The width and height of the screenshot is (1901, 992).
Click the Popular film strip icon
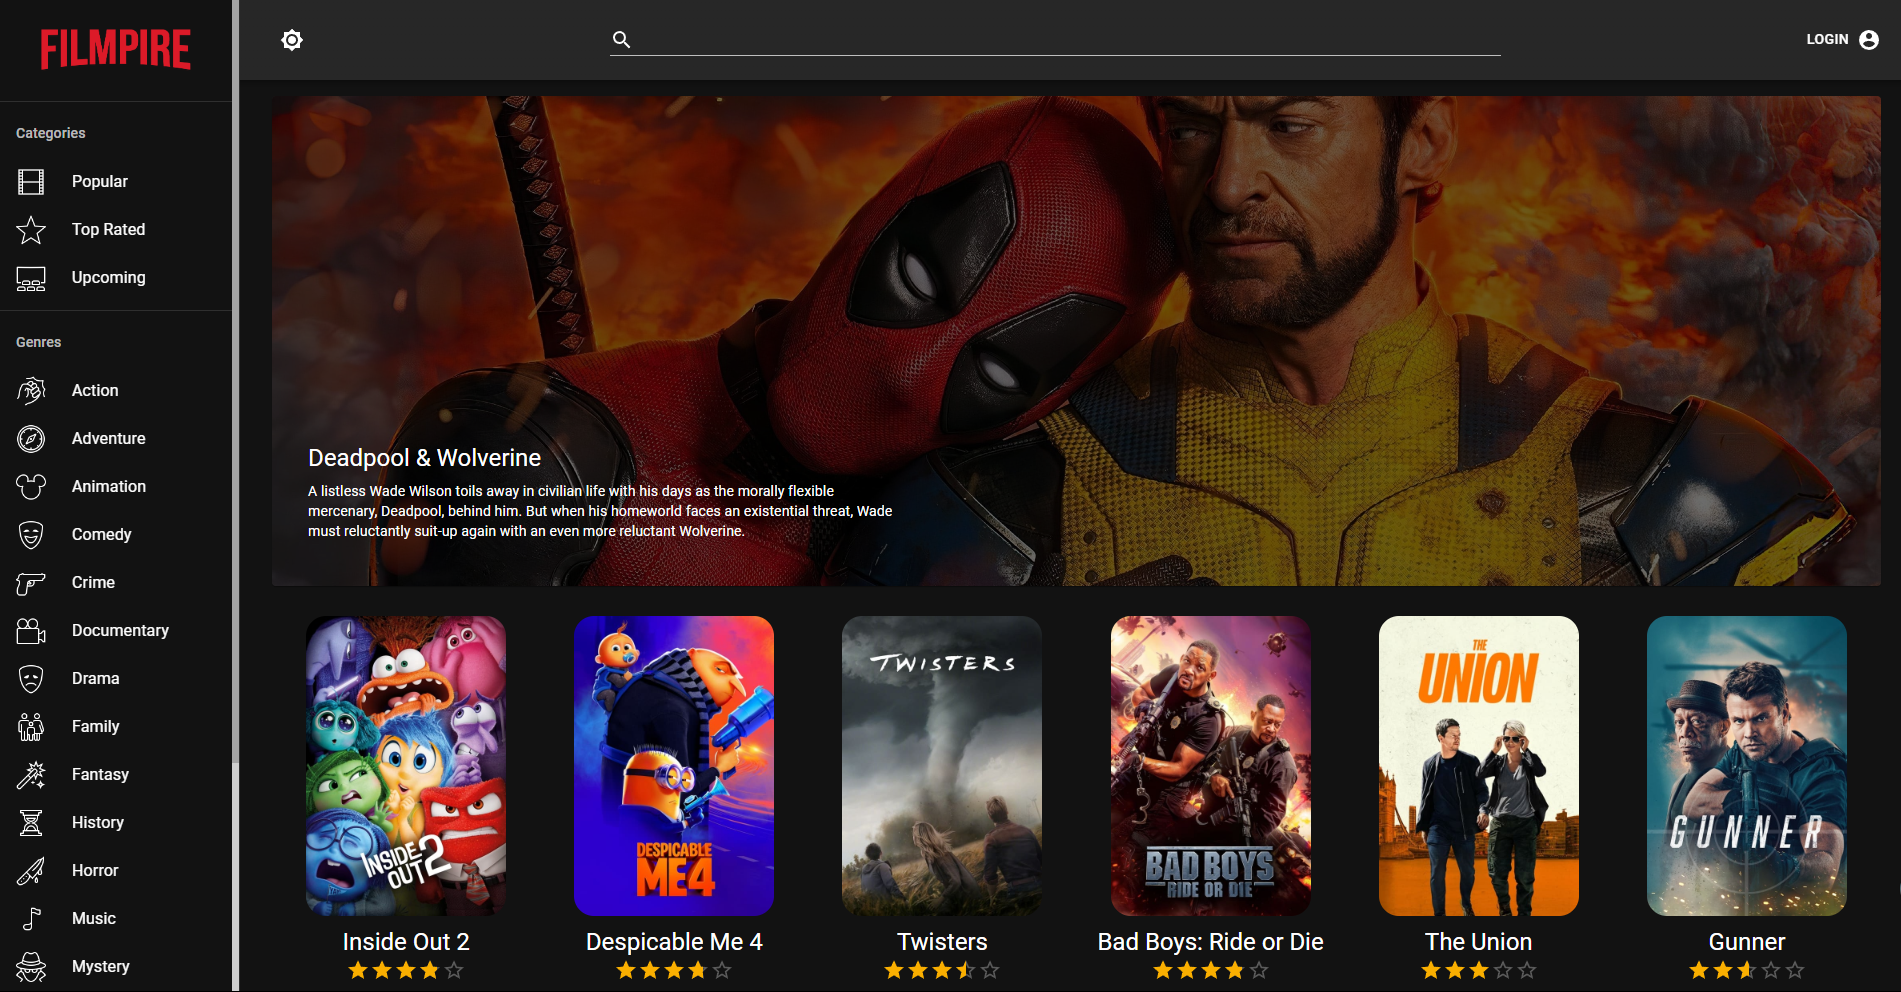click(31, 182)
